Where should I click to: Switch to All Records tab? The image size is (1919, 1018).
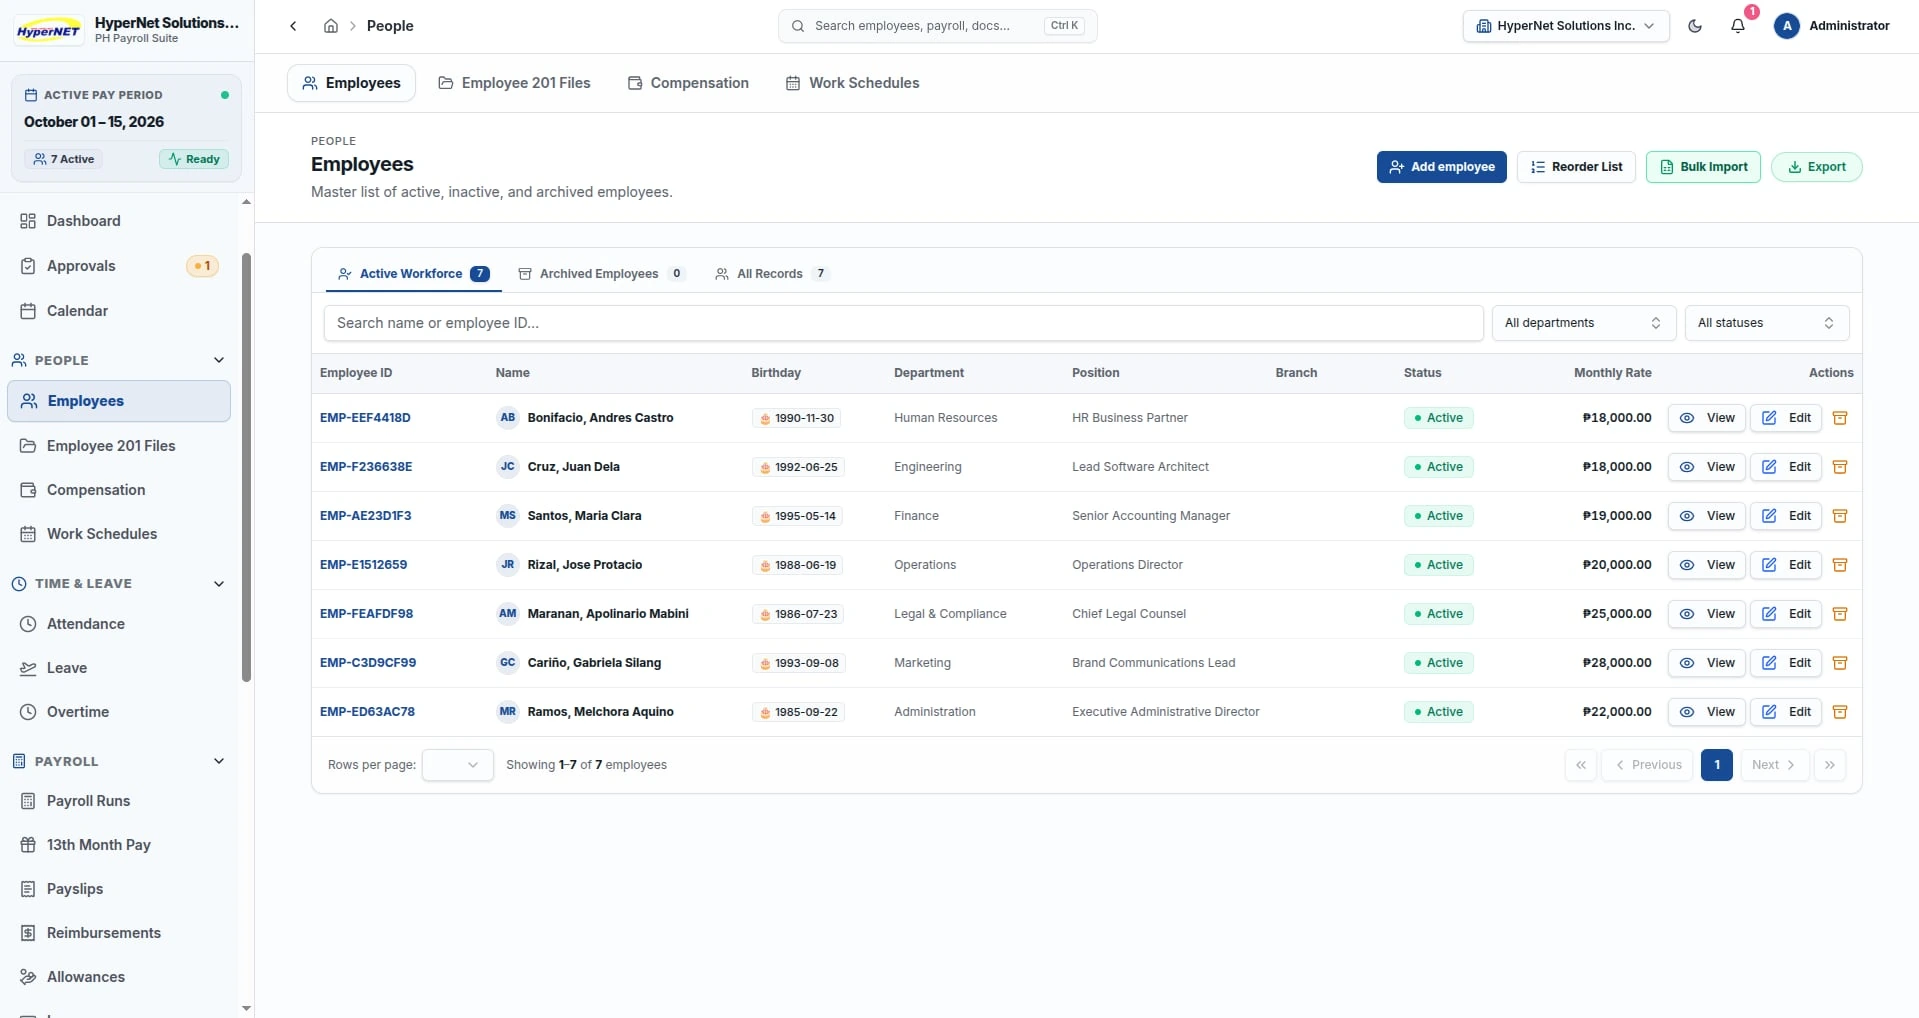[x=772, y=274]
